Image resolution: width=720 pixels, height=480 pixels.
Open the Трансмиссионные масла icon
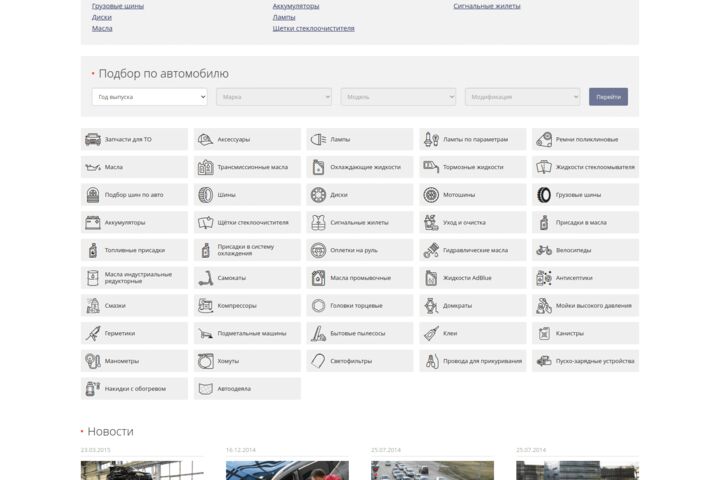click(205, 167)
